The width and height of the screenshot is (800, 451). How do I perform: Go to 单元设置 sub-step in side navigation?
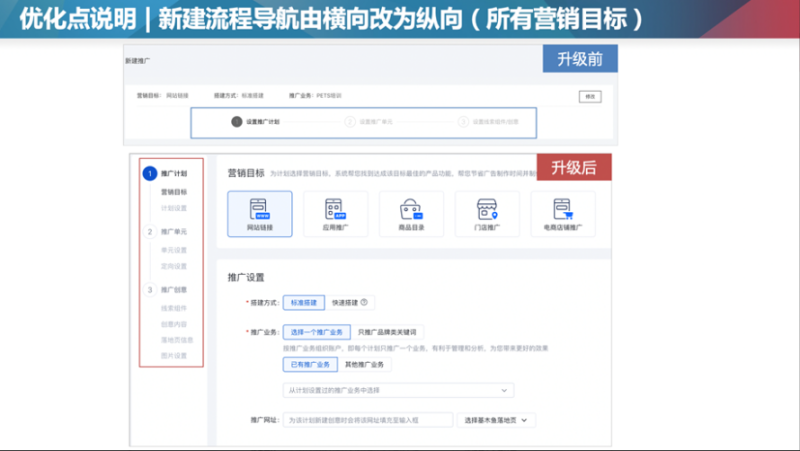click(174, 250)
